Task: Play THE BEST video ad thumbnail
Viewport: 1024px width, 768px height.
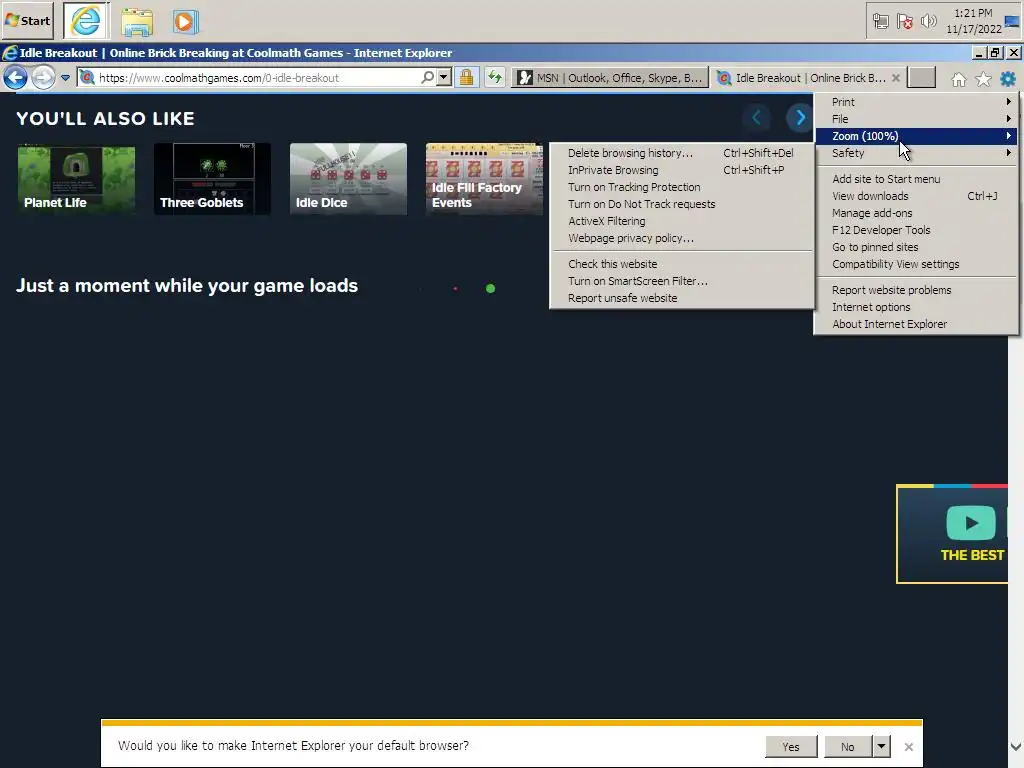Action: click(x=953, y=534)
